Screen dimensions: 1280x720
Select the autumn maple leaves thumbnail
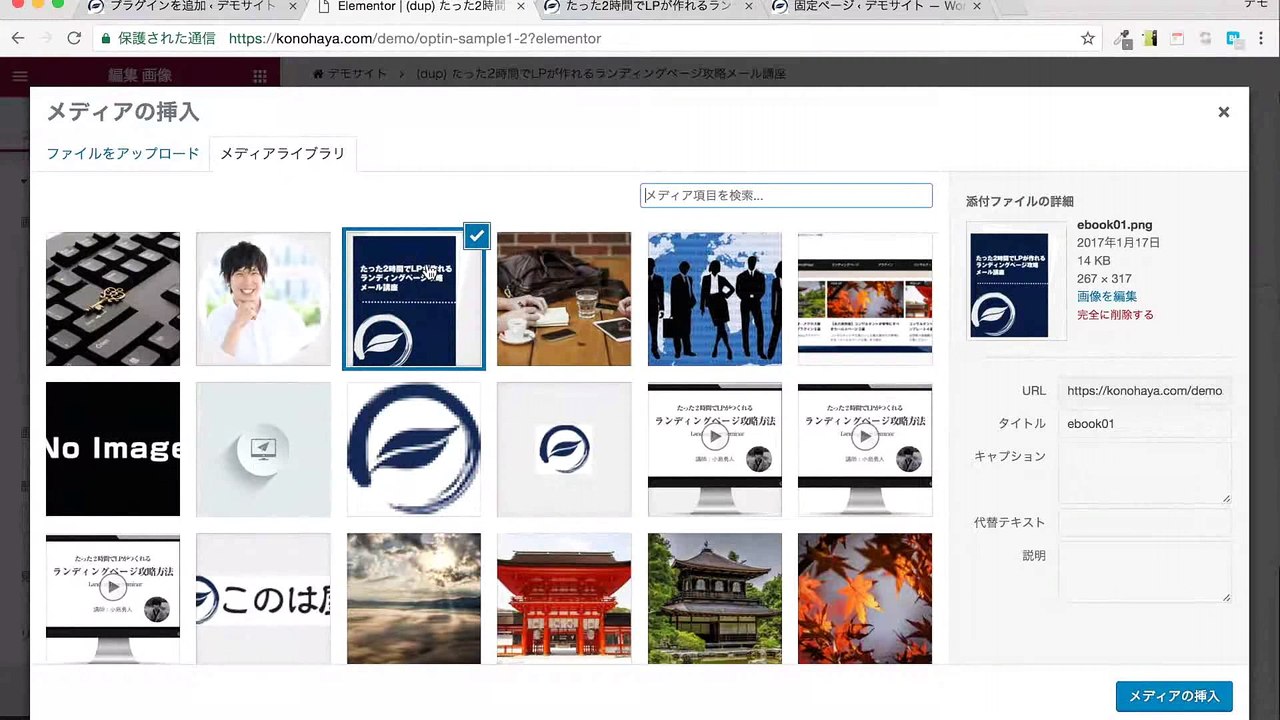click(865, 598)
